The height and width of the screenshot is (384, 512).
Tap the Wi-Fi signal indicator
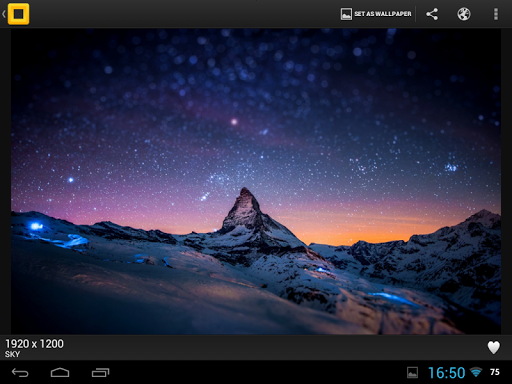tap(476, 372)
